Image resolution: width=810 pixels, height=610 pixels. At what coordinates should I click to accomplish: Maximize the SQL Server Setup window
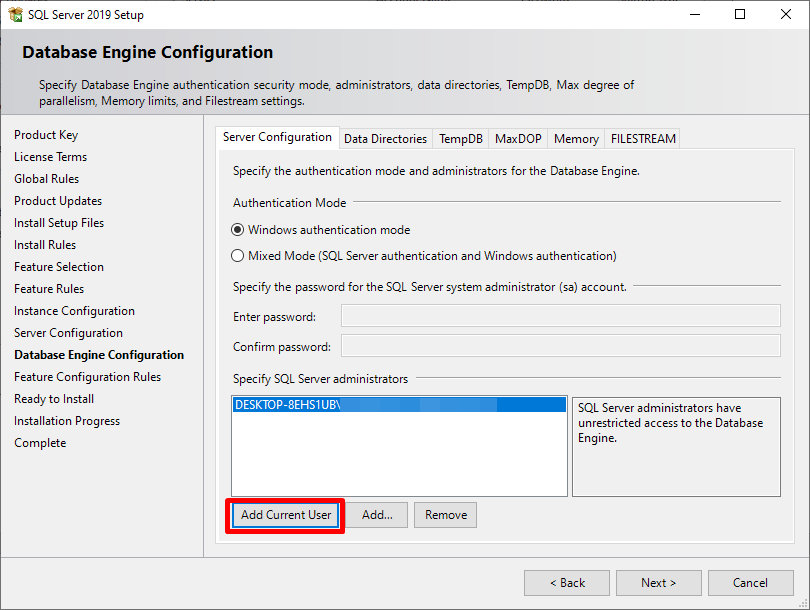pos(740,15)
